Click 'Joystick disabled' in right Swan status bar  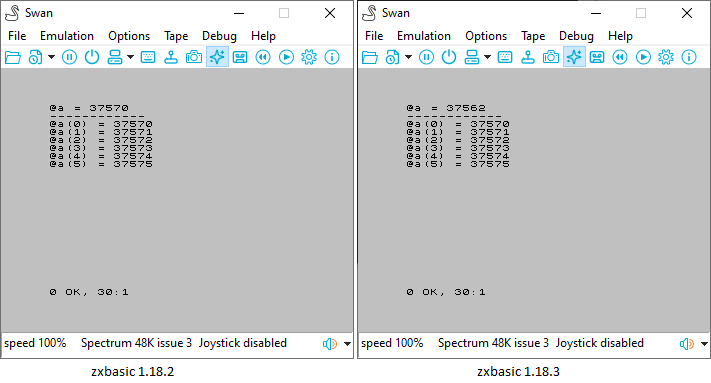click(x=599, y=343)
